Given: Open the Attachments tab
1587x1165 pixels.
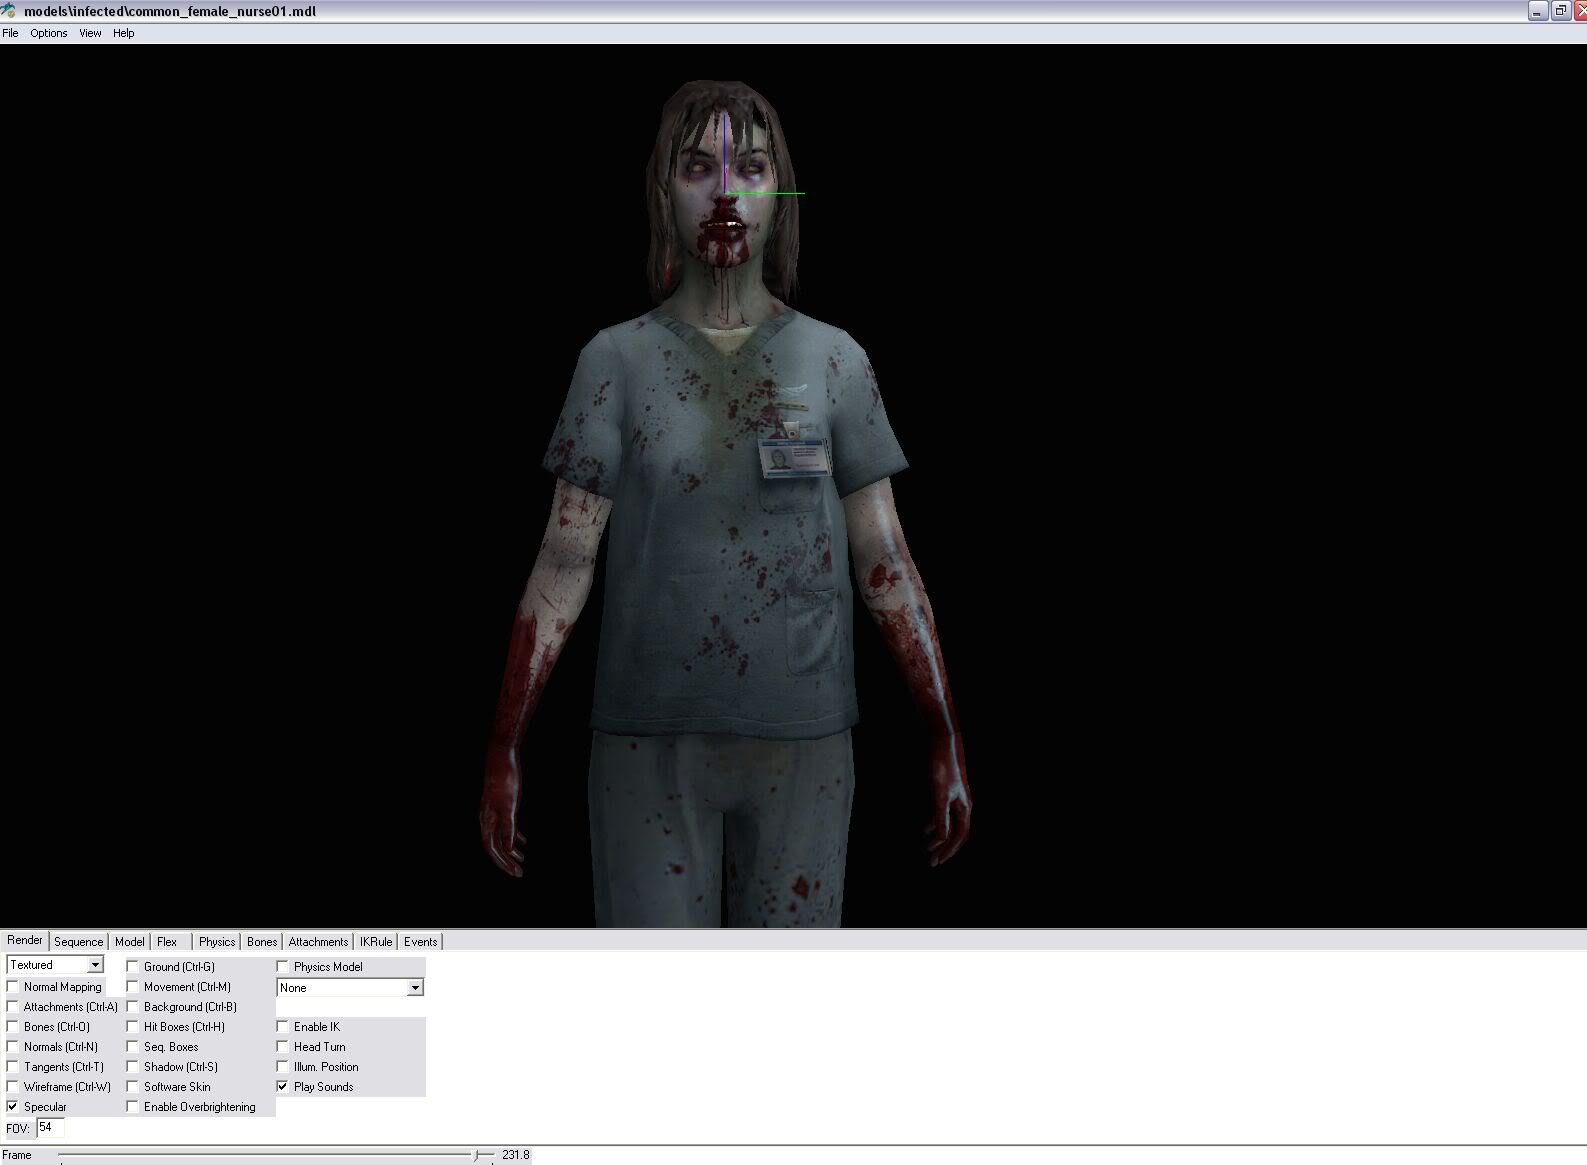Looking at the screenshot, I should pos(318,942).
